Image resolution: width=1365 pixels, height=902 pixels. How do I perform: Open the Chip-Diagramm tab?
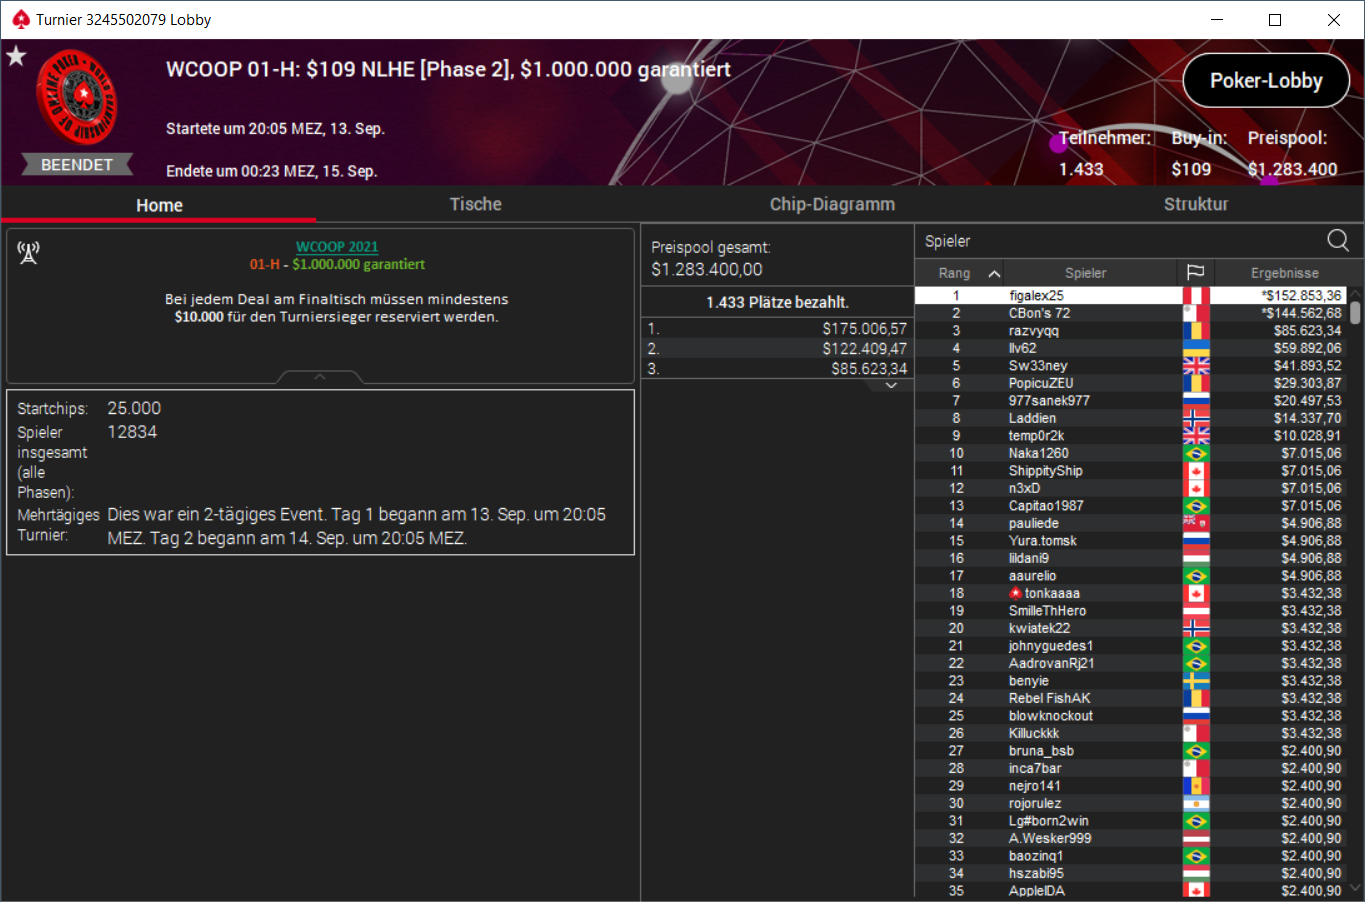832,204
